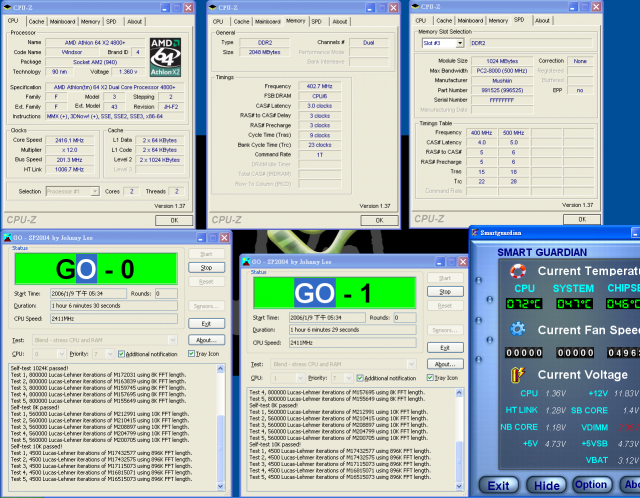Image resolution: width=640 pixels, height=498 pixels.
Task: Open the Priority dropdown in GO - 1 window
Action: click(x=349, y=378)
